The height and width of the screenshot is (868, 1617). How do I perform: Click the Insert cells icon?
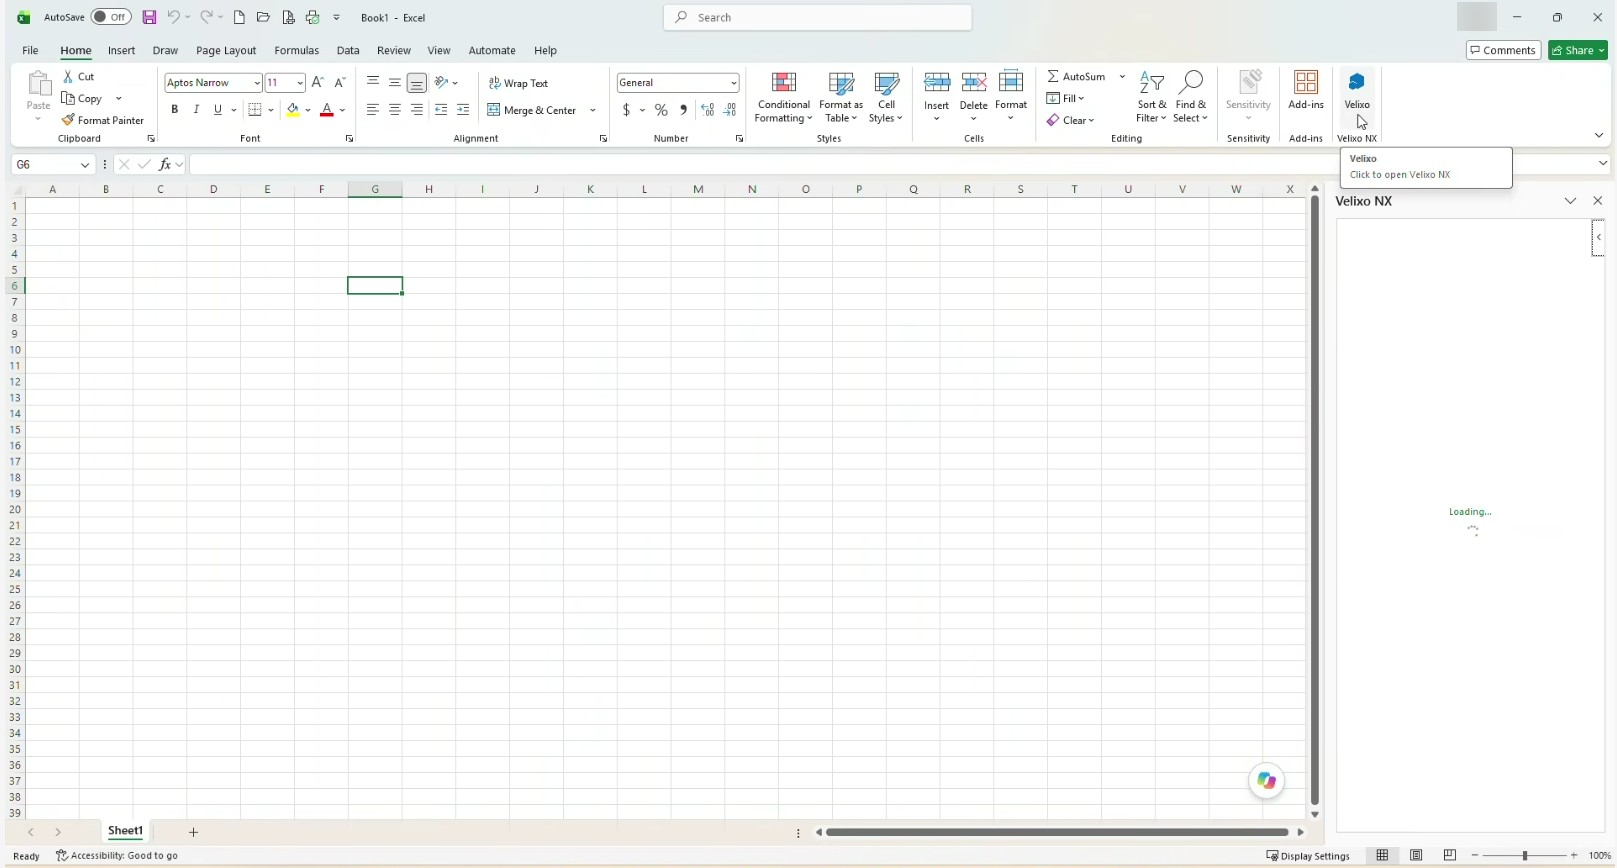pyautogui.click(x=937, y=82)
